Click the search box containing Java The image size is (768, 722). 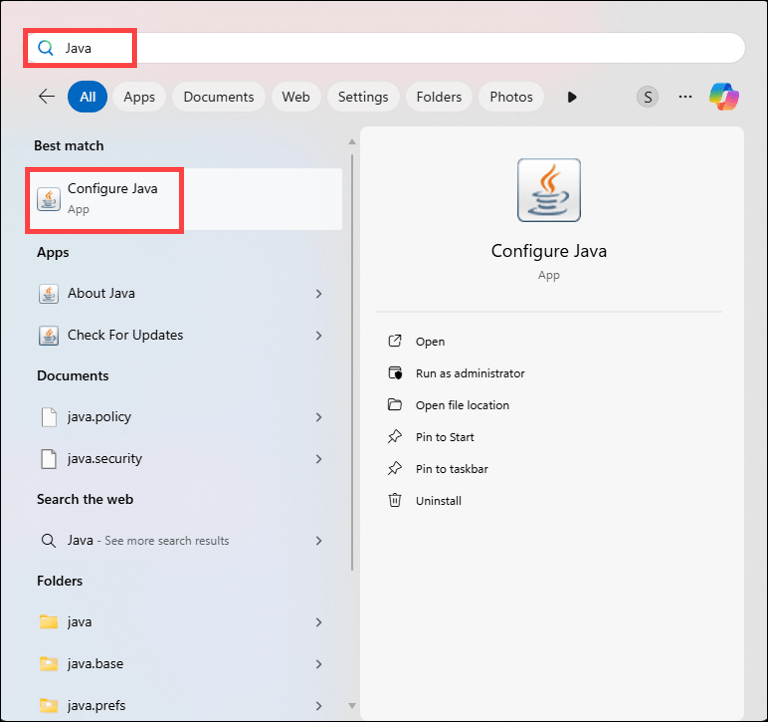[386, 48]
